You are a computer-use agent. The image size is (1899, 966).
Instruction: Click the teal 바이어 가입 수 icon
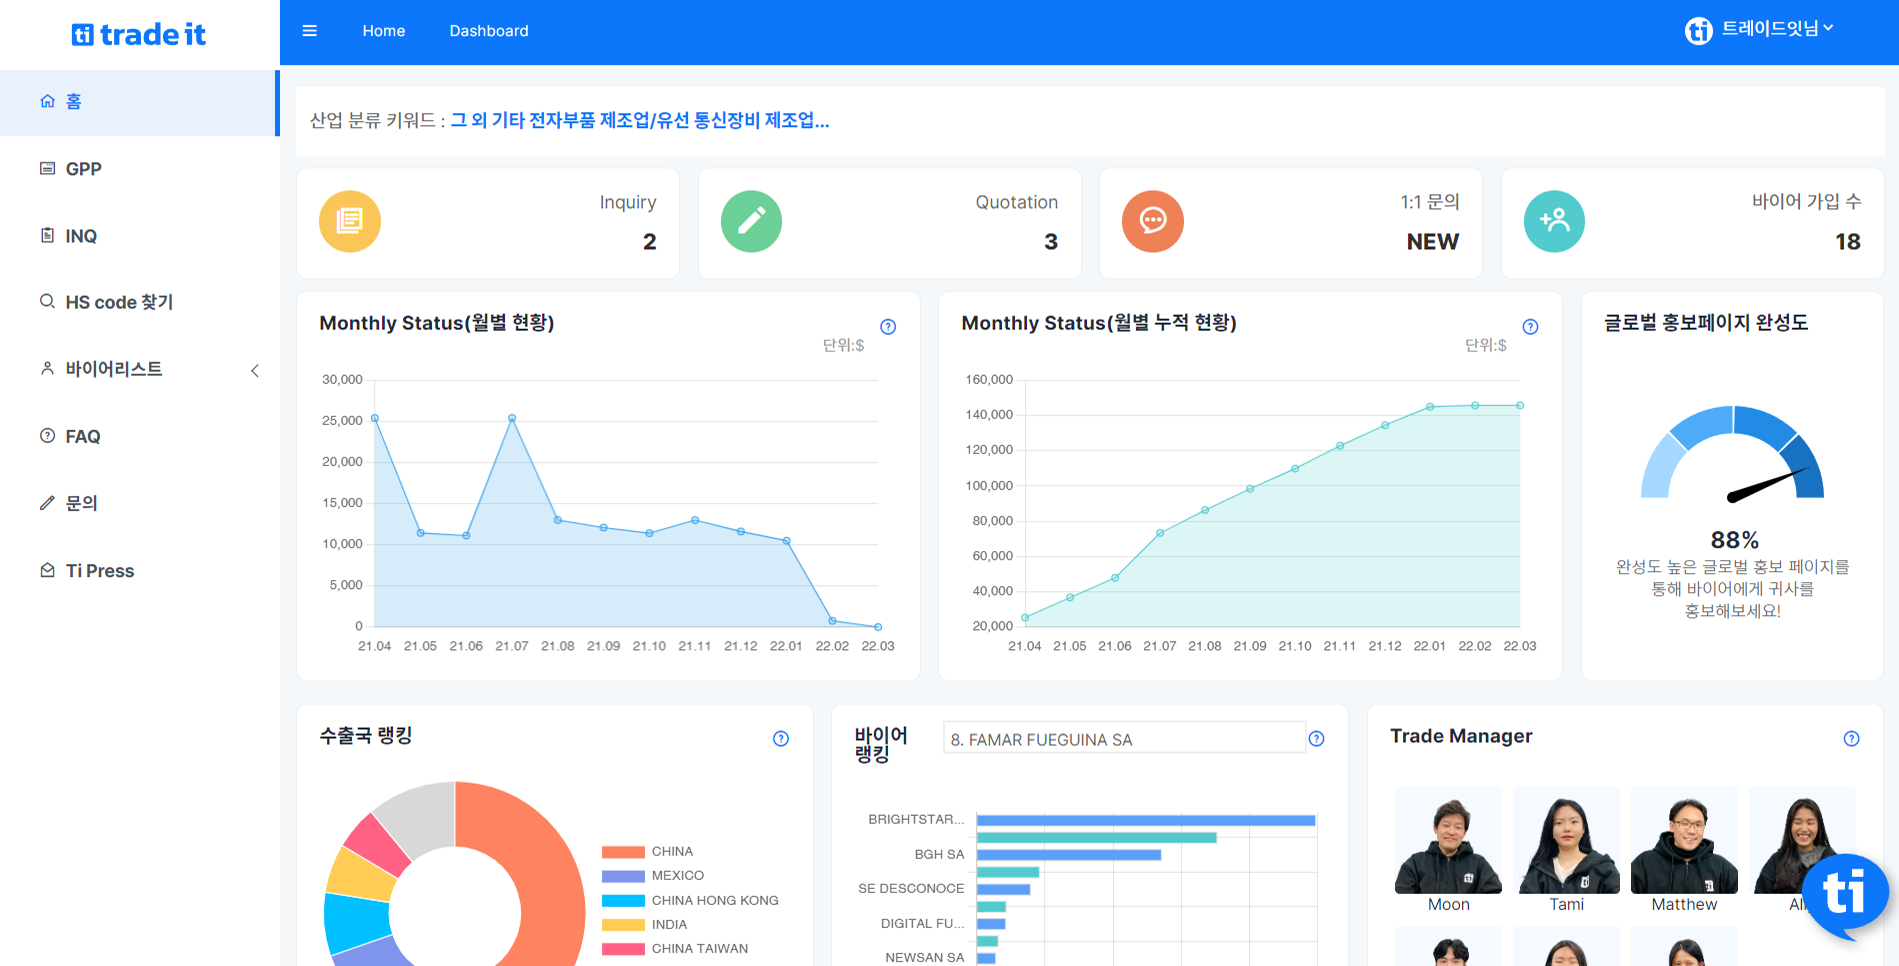click(1554, 221)
